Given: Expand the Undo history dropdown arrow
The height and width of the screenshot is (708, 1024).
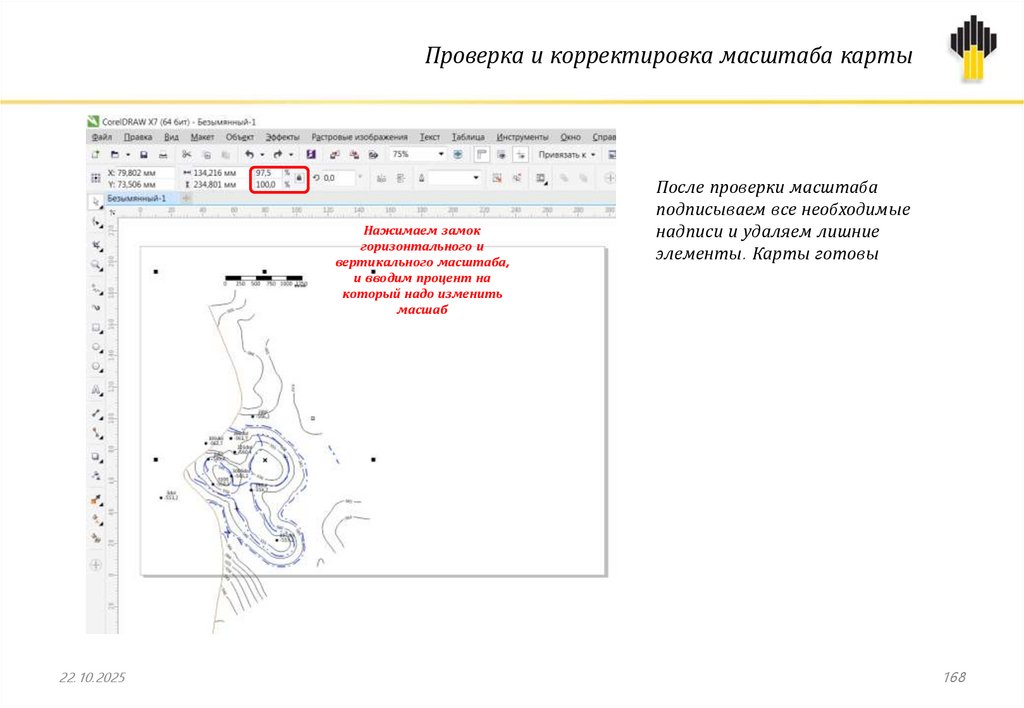Looking at the screenshot, I should tap(262, 155).
